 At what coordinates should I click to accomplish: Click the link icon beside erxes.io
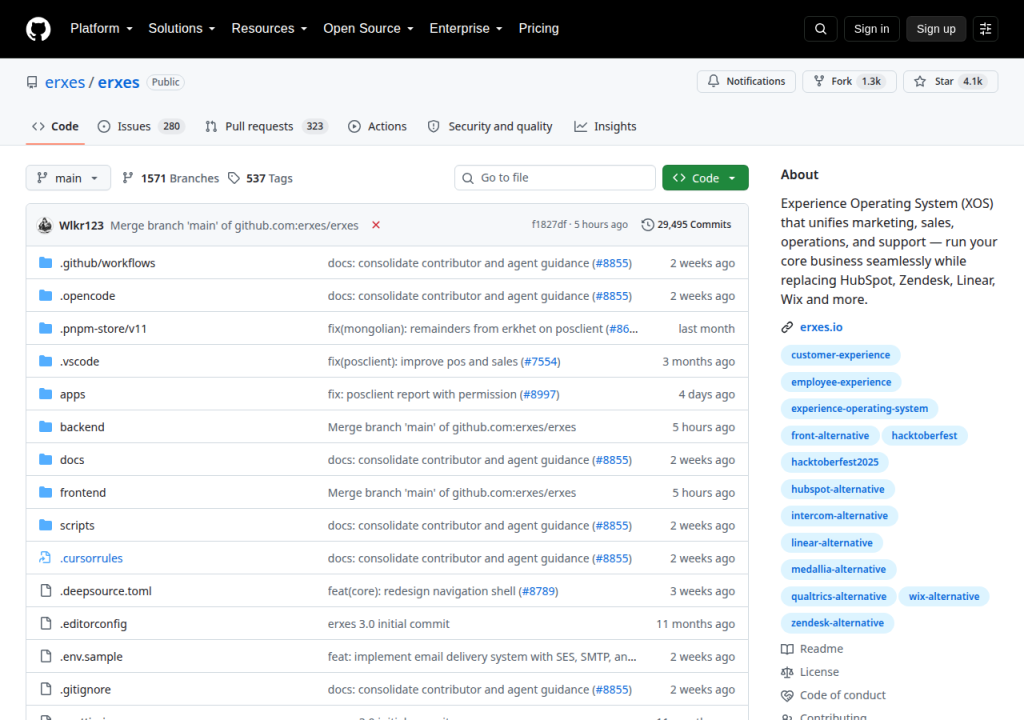[787, 327]
